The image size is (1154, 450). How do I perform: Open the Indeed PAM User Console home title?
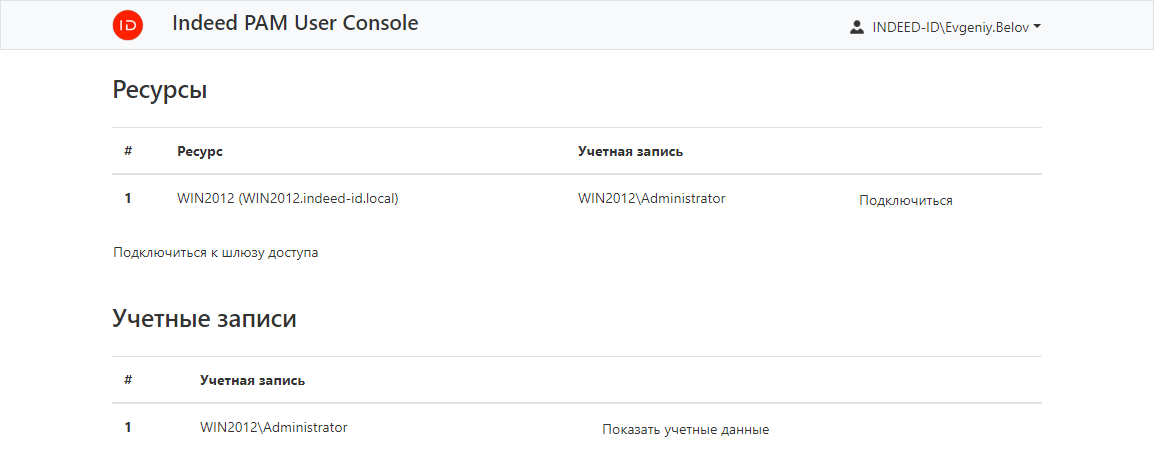295,23
